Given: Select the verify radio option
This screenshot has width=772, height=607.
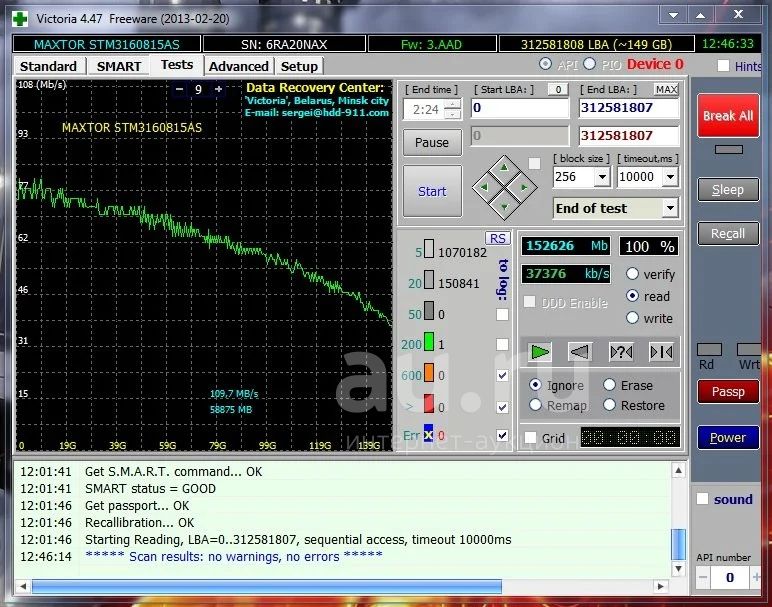Looking at the screenshot, I should pos(633,274).
